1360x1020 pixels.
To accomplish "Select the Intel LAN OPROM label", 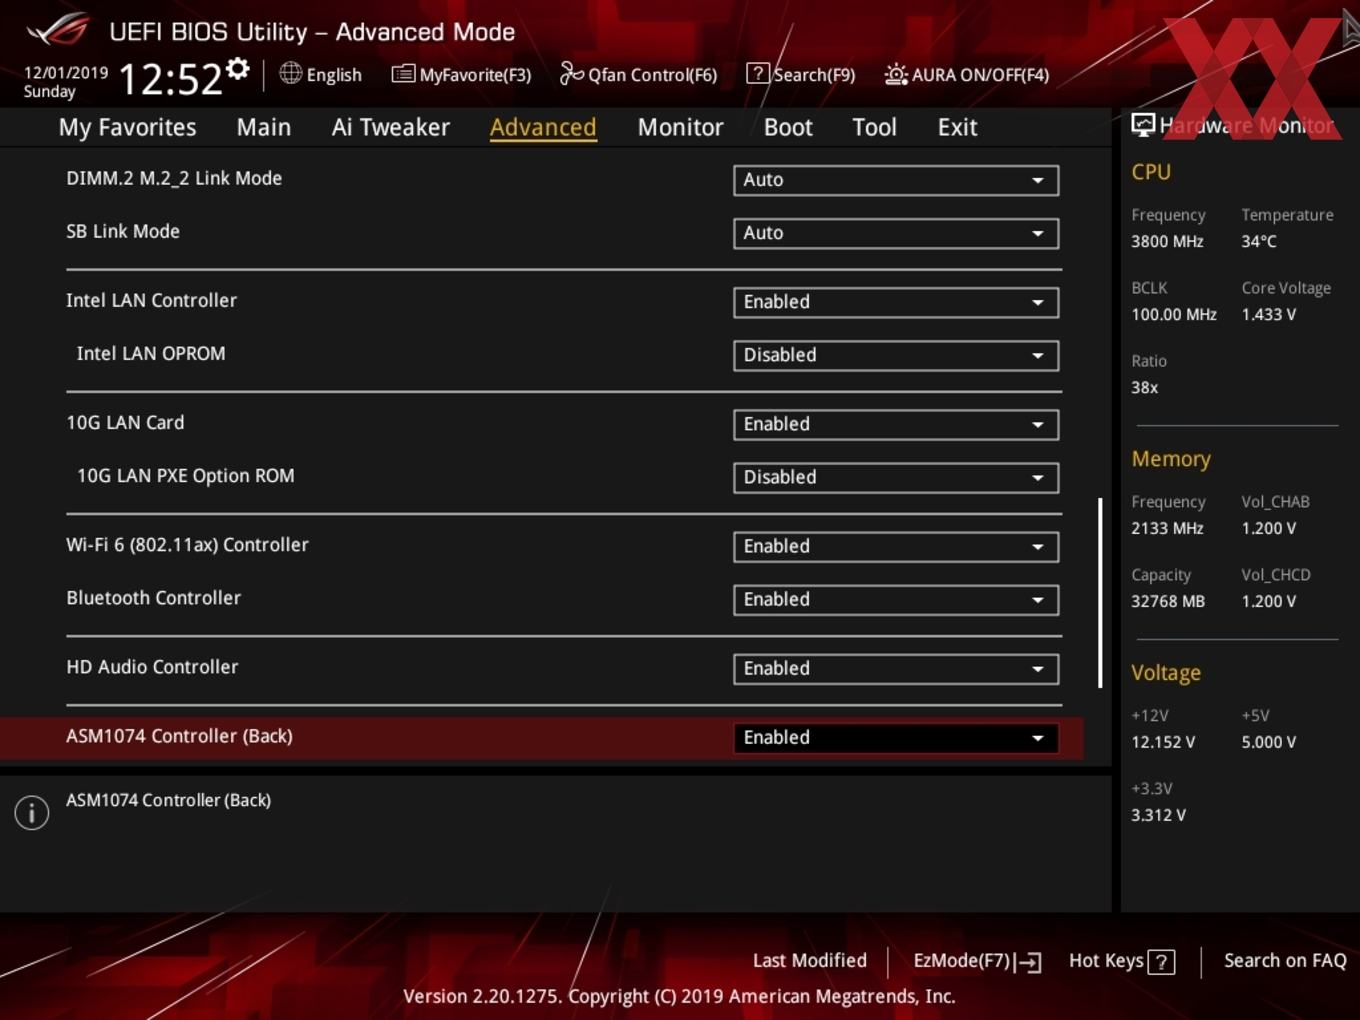I will click(151, 353).
